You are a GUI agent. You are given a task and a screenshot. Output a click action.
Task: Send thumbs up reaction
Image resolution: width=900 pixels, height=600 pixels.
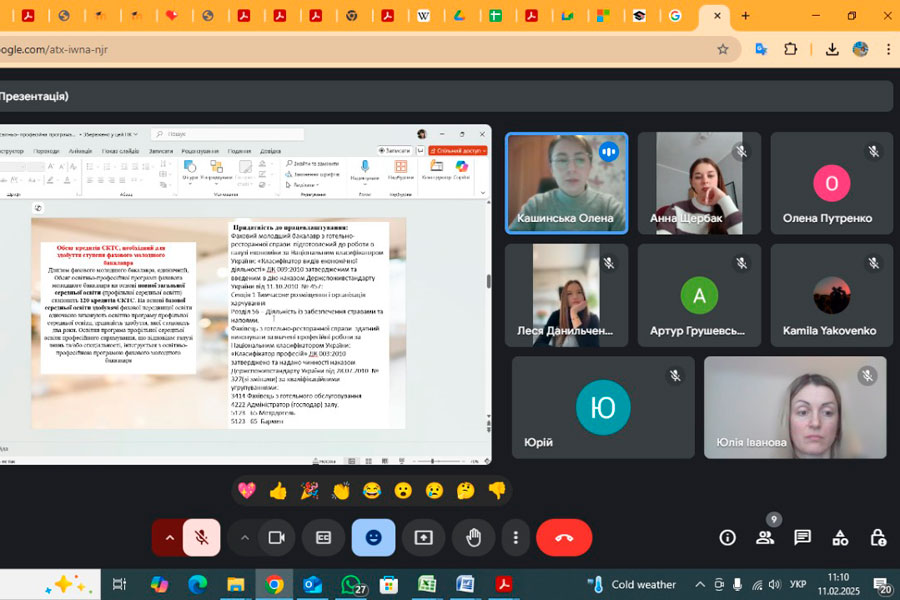pyautogui.click(x=278, y=490)
